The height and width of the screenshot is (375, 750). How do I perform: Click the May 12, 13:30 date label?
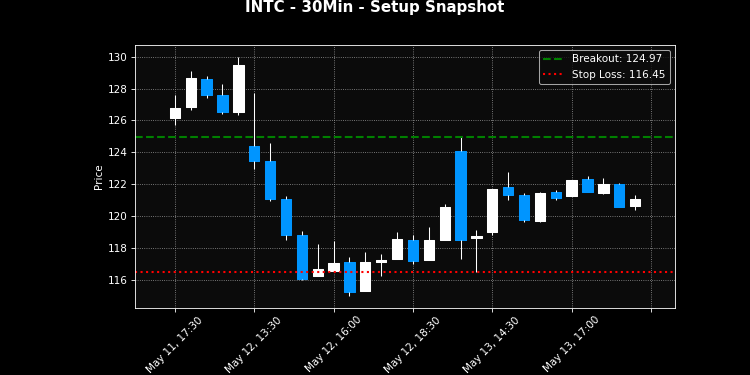[252, 344]
